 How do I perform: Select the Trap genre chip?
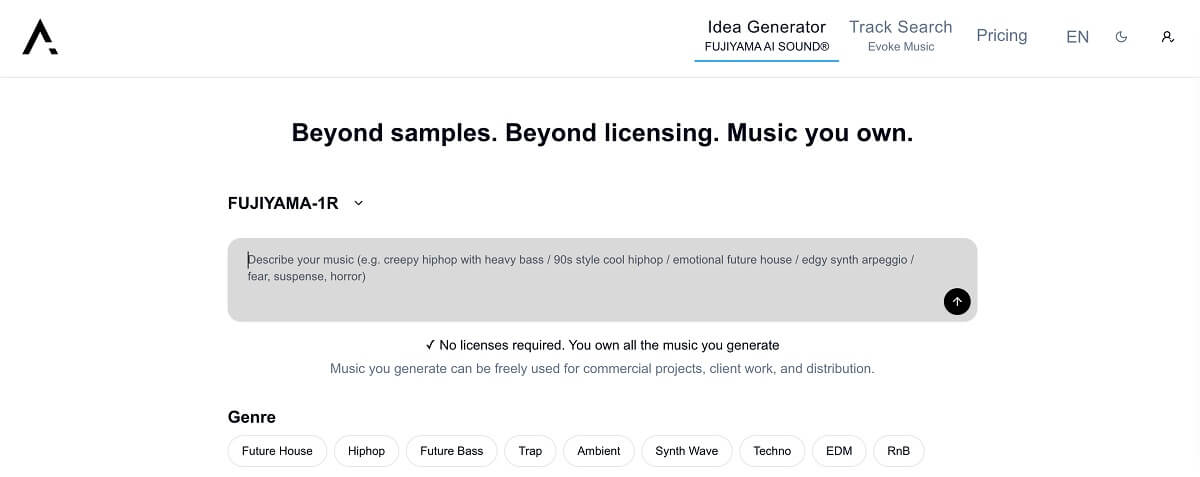click(x=530, y=451)
